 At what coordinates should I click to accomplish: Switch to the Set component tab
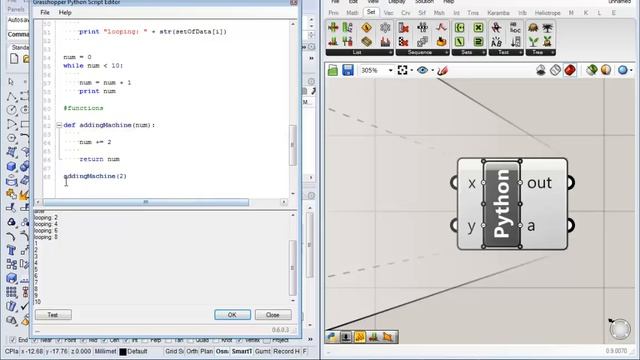(x=371, y=12)
